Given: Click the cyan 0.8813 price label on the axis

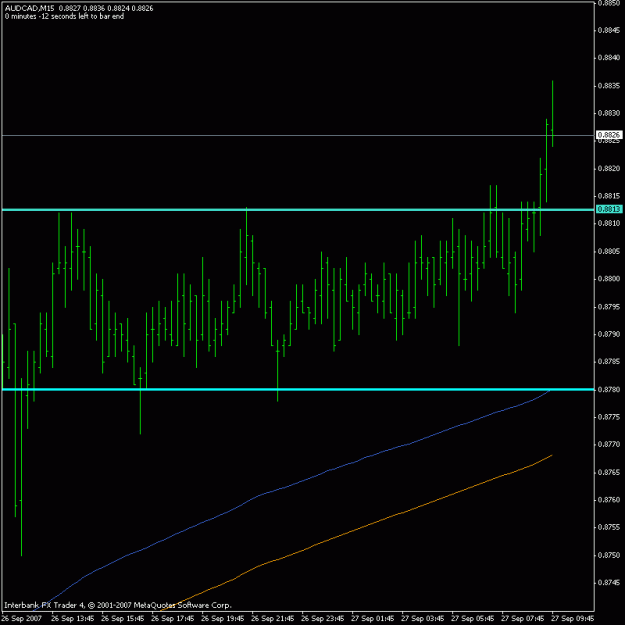Looking at the screenshot, I should (609, 209).
